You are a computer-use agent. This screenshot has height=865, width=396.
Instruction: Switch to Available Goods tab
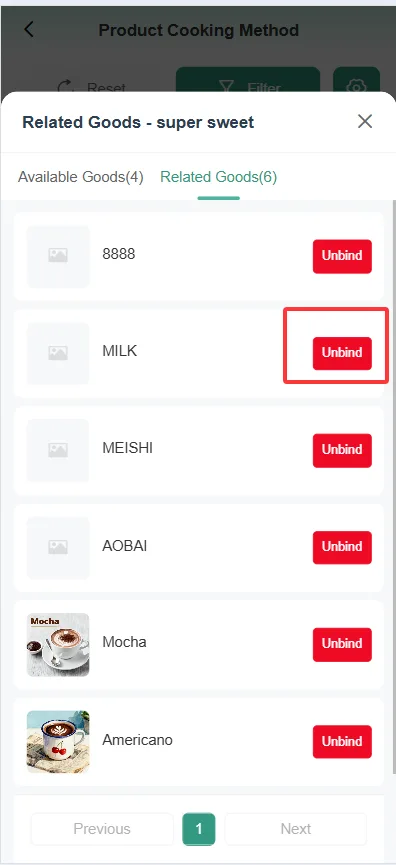coord(81,177)
